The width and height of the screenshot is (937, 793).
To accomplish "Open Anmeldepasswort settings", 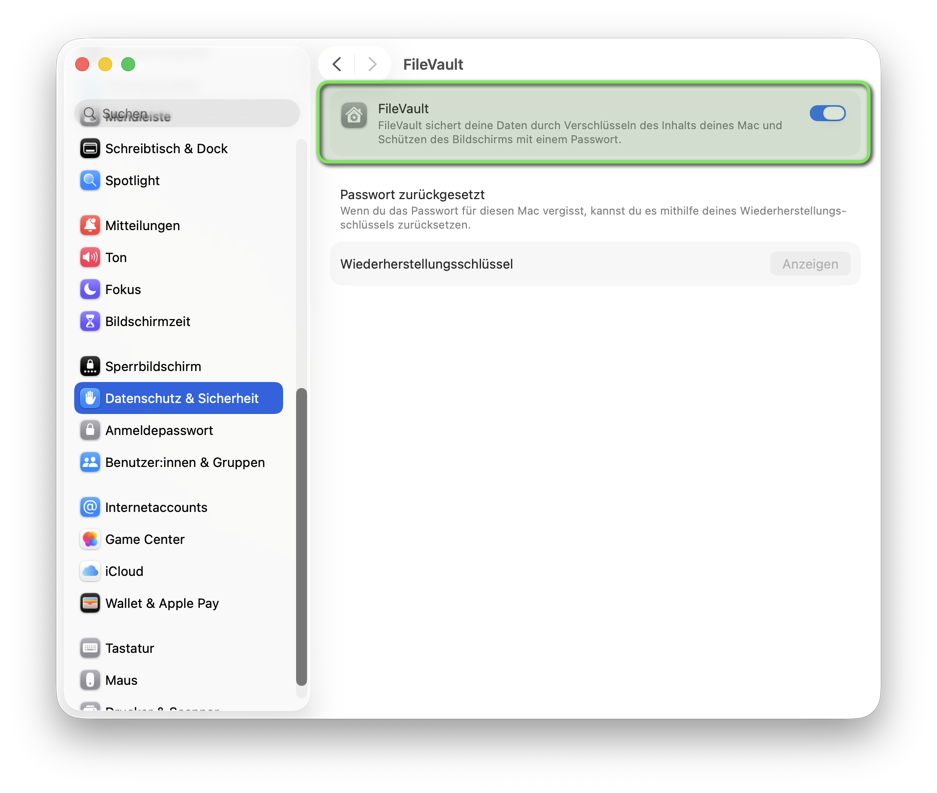I will point(158,430).
